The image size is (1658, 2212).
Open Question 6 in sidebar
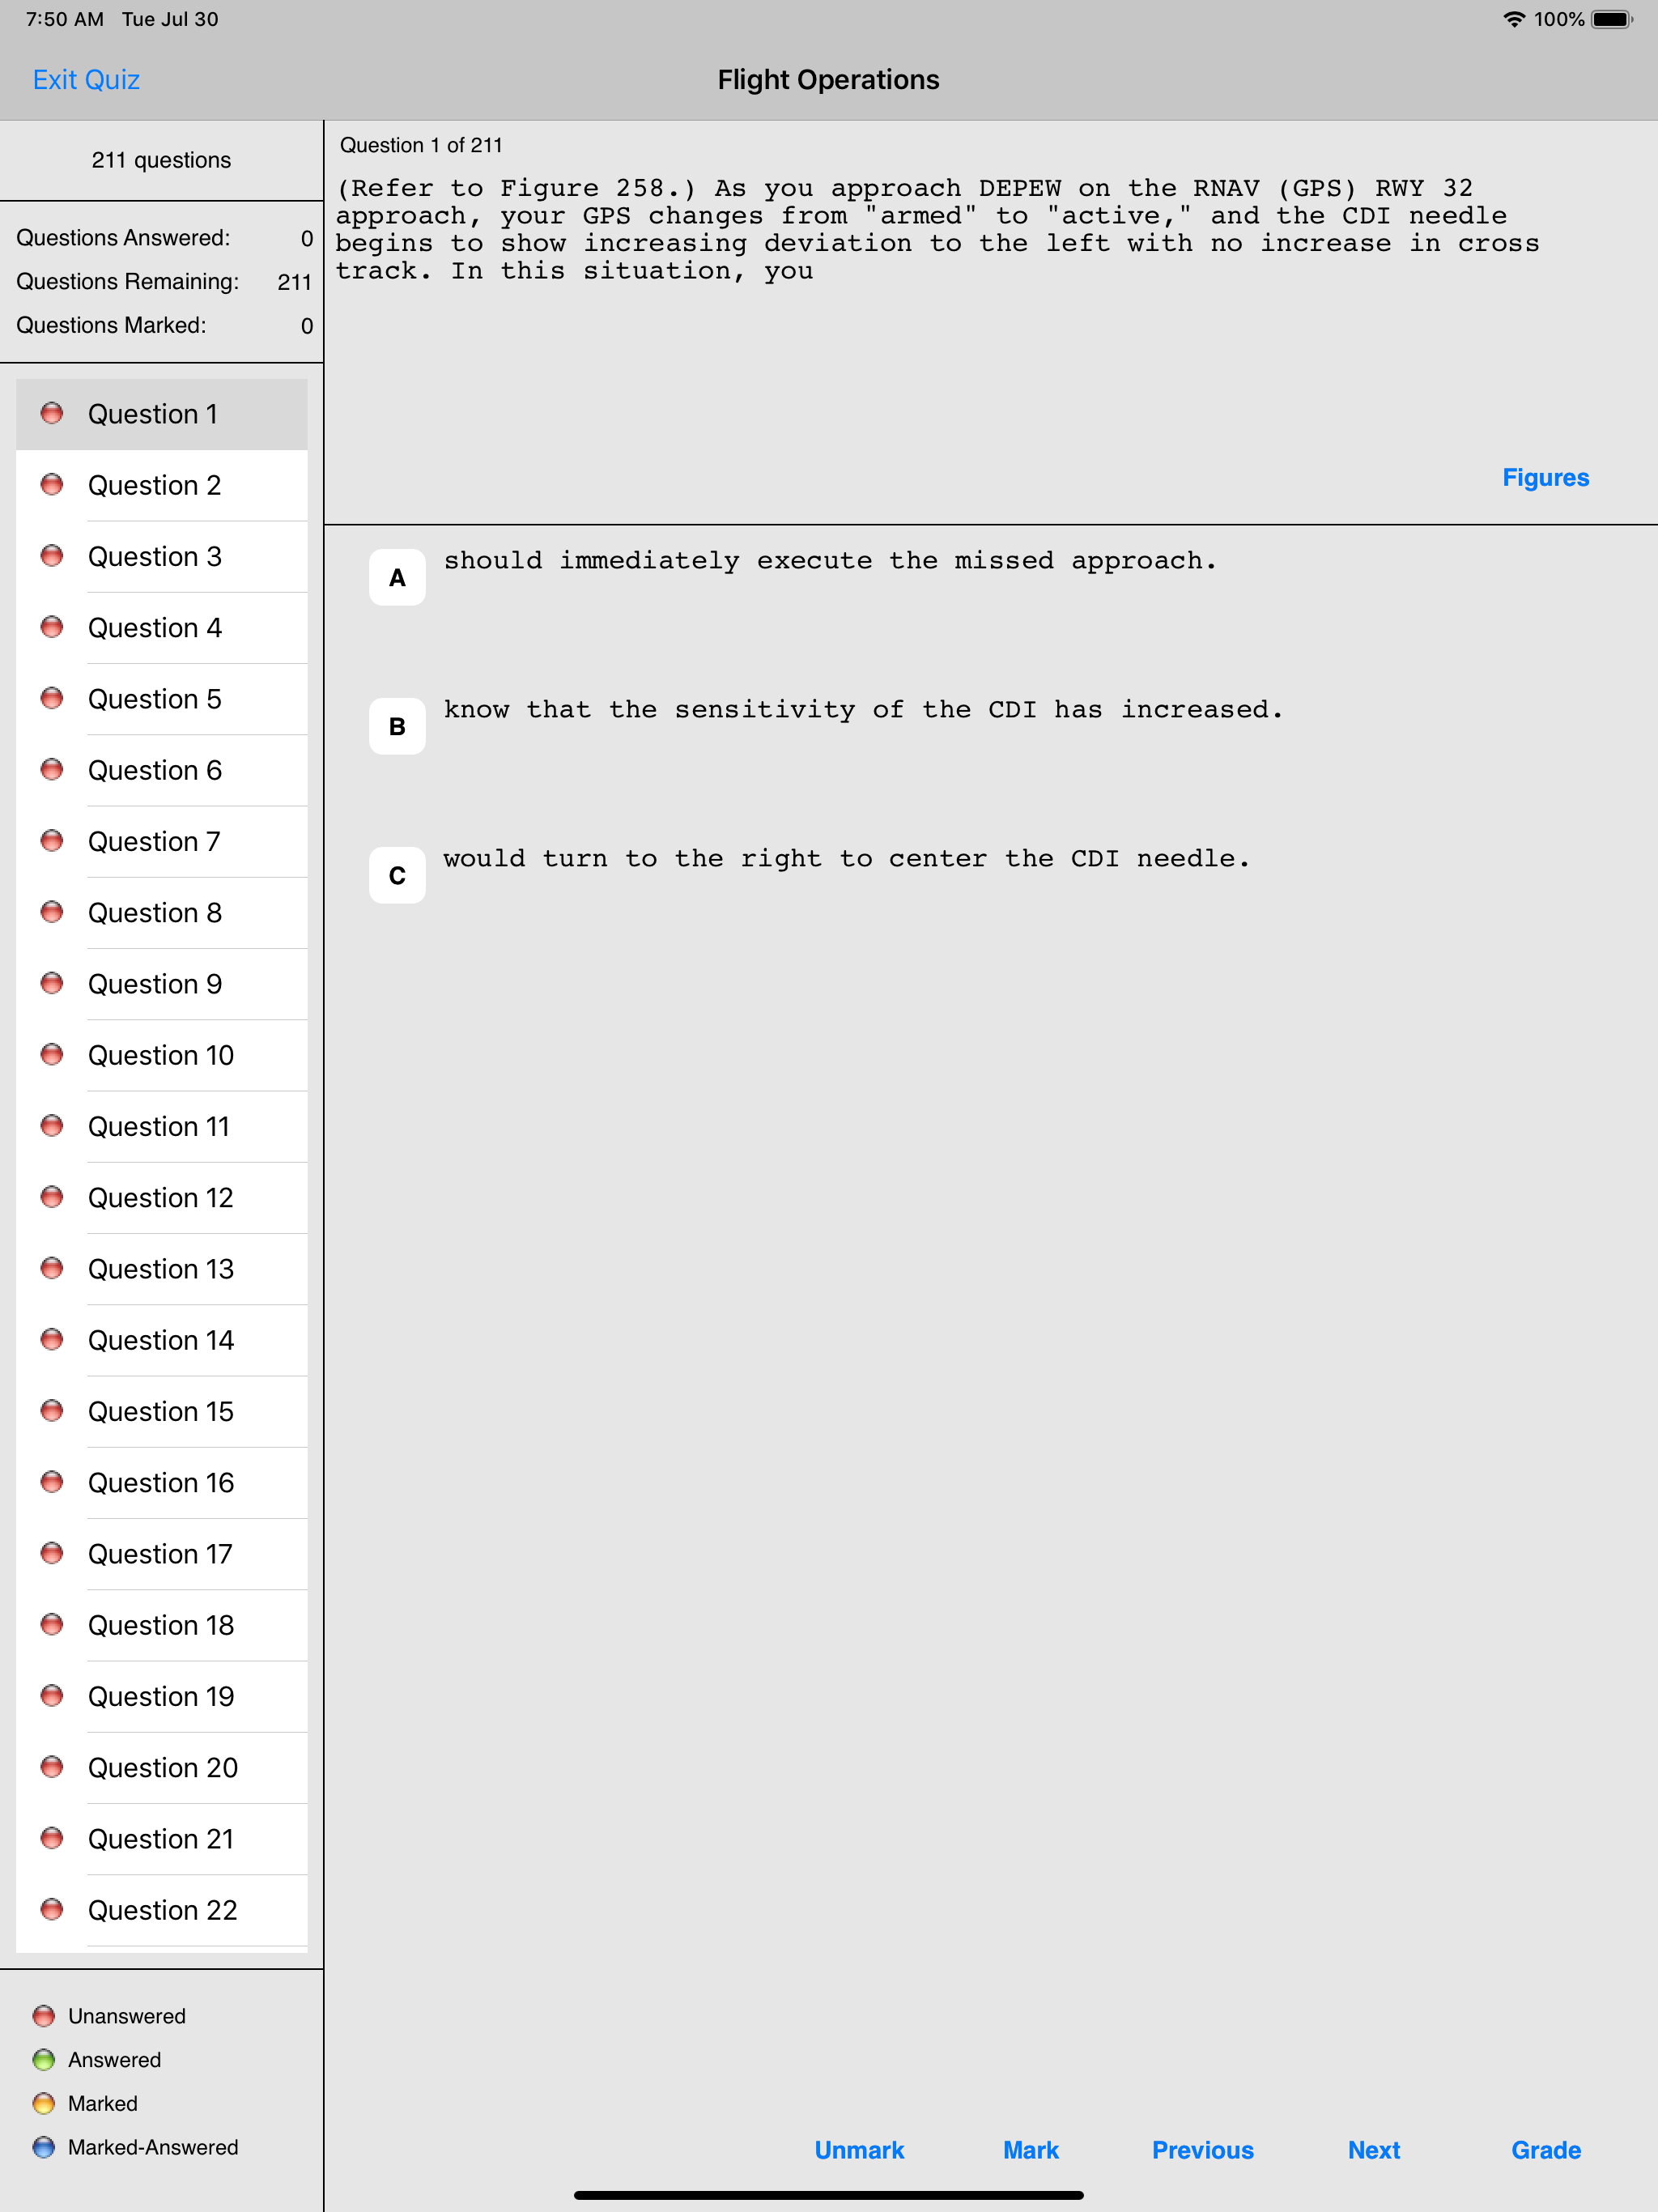click(x=161, y=771)
